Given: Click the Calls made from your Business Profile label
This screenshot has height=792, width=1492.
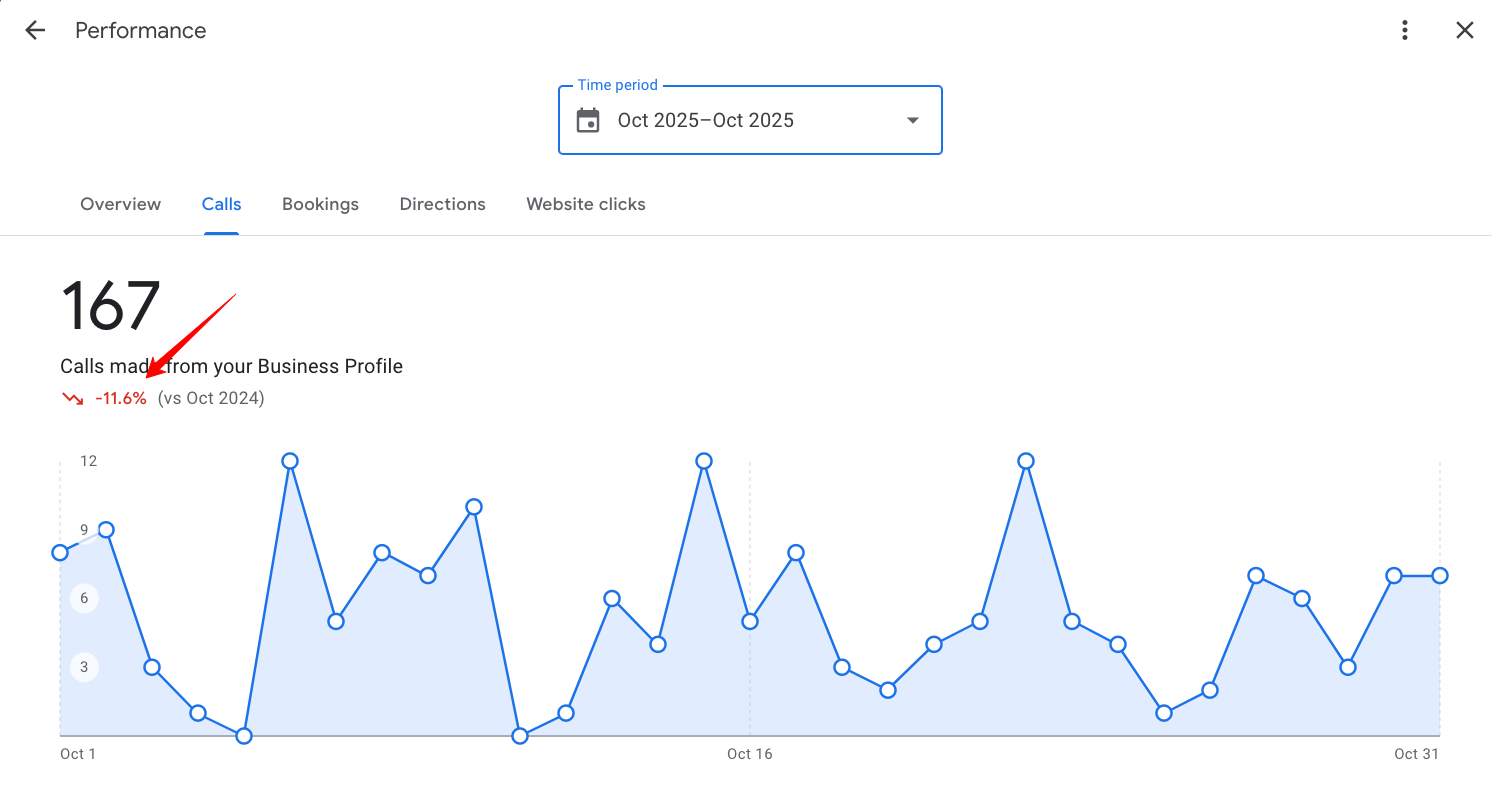Looking at the screenshot, I should 231,366.
